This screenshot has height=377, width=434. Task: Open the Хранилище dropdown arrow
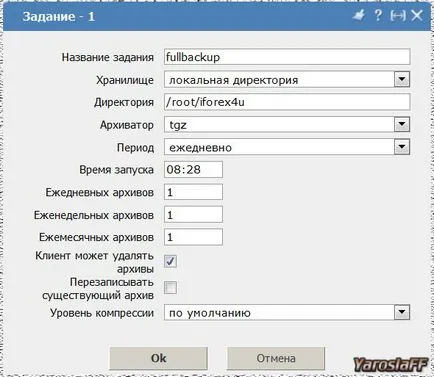[402, 80]
